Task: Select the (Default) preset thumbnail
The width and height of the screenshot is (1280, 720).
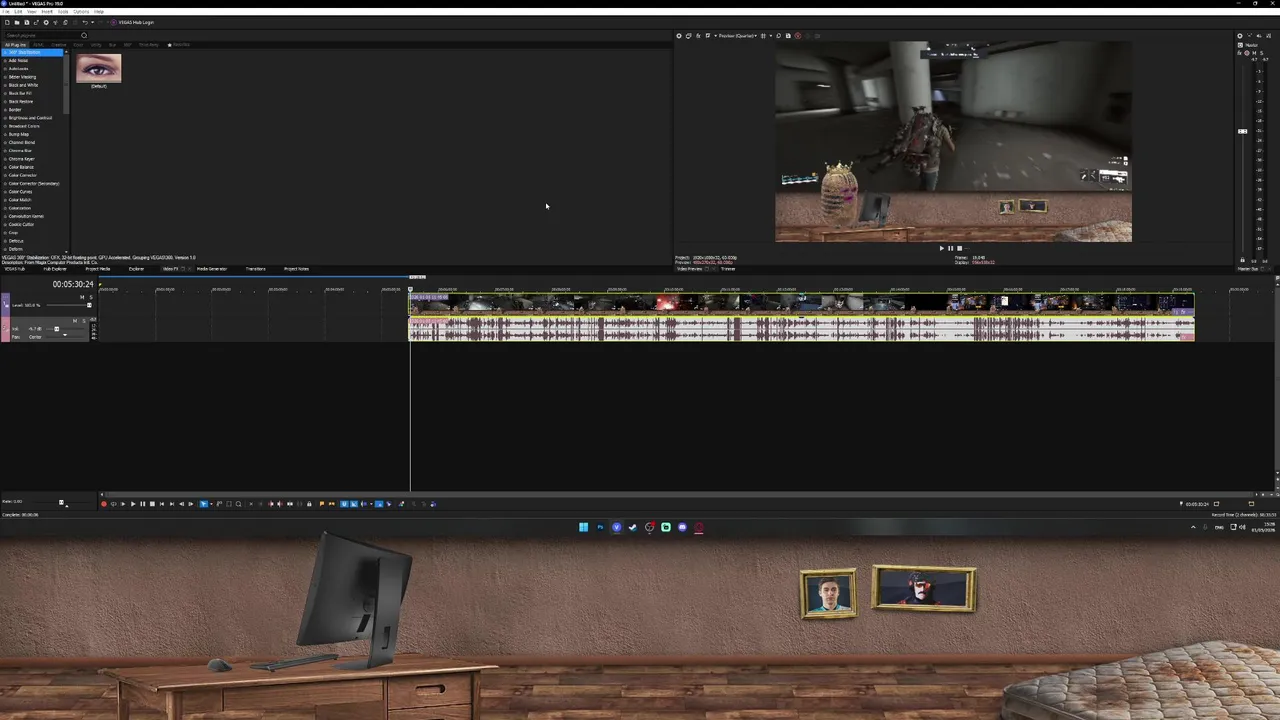Action: coord(98,69)
